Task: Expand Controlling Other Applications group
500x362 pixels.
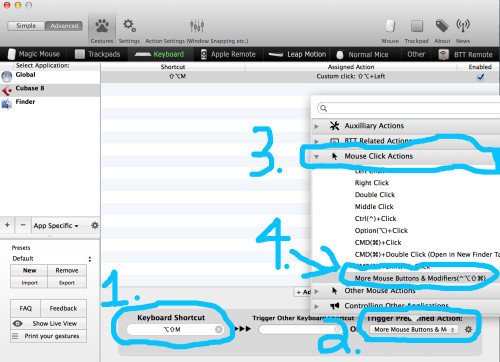Action: pos(317,306)
